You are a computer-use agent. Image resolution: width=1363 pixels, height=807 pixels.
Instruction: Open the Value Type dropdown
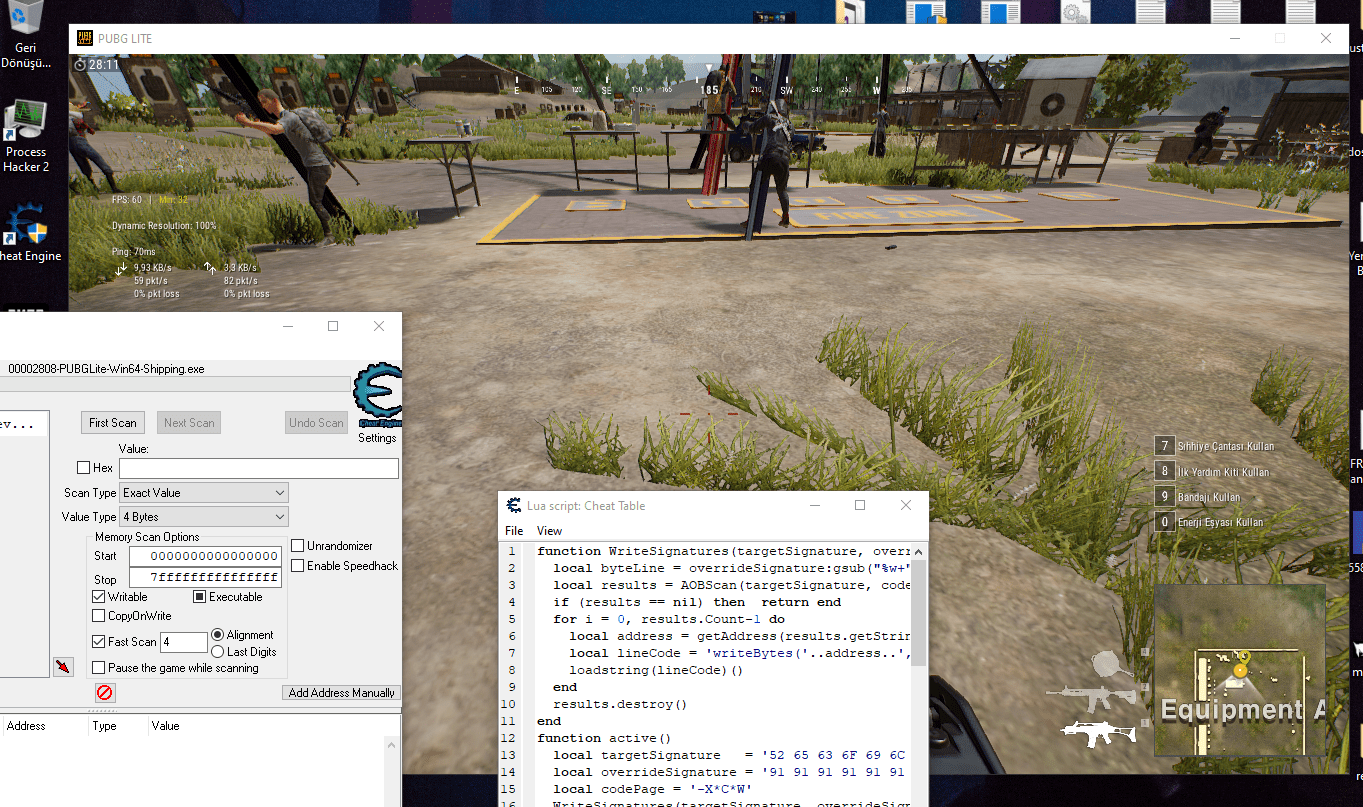point(204,517)
